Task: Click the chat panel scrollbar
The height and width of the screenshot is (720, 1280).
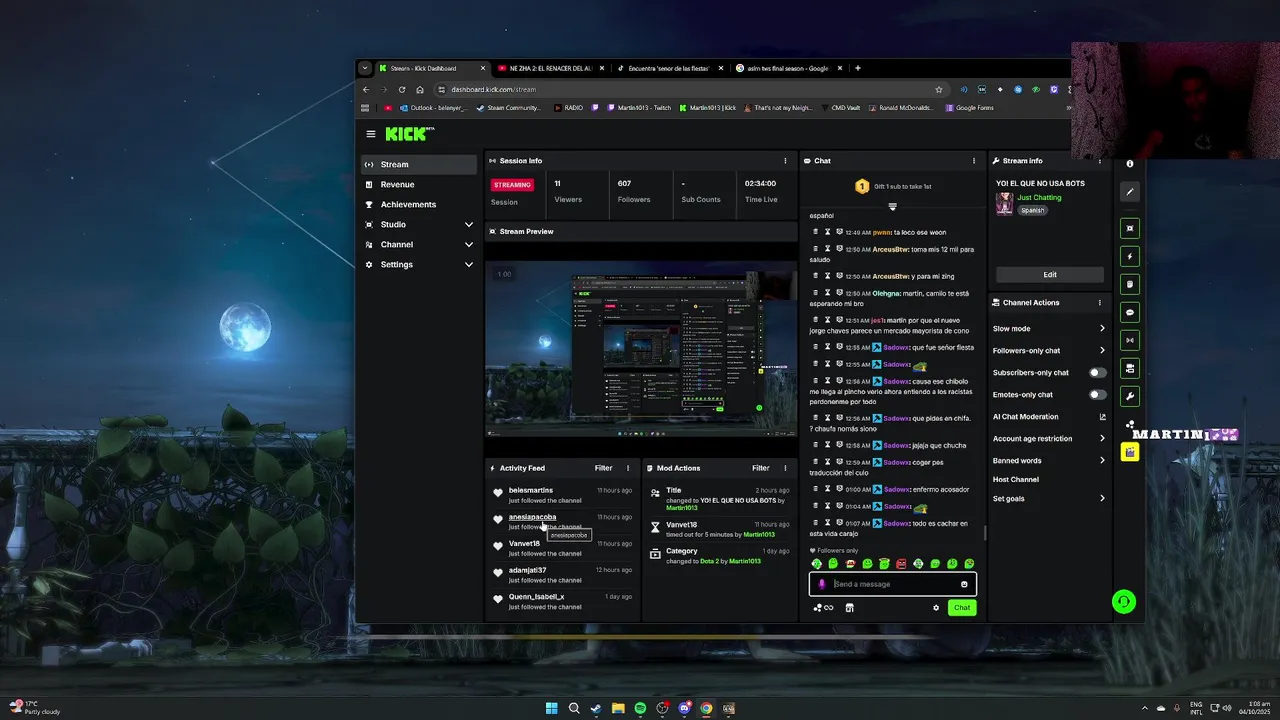Action: [x=985, y=533]
